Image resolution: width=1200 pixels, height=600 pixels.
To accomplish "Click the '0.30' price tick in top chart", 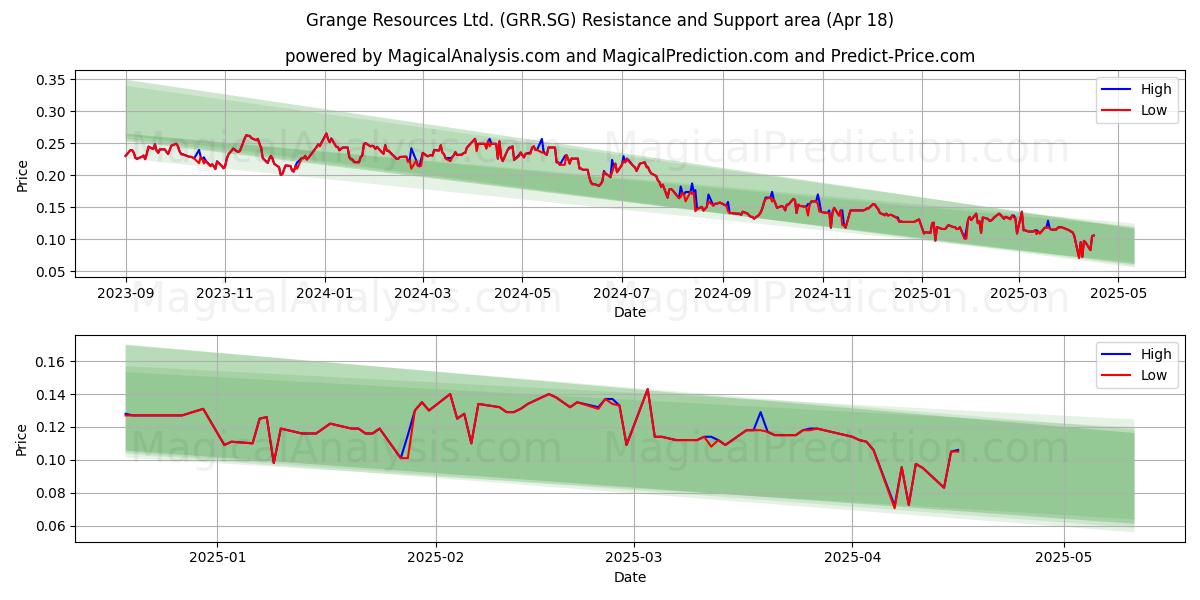I will point(50,112).
